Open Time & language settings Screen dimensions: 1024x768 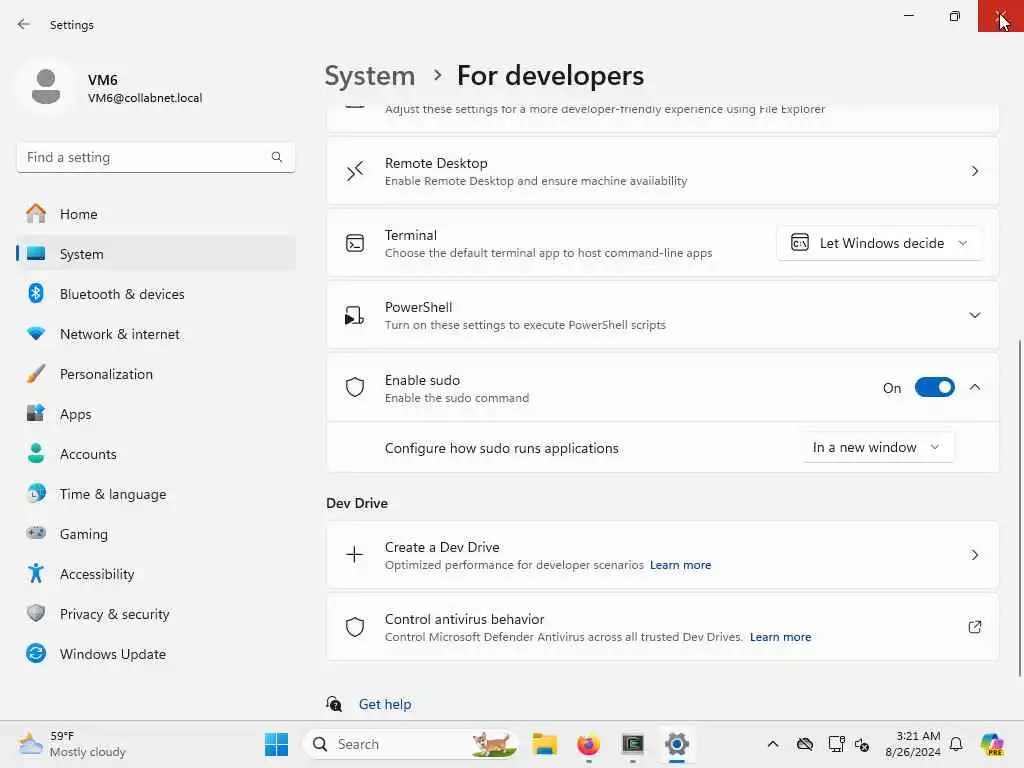pyautogui.click(x=155, y=494)
